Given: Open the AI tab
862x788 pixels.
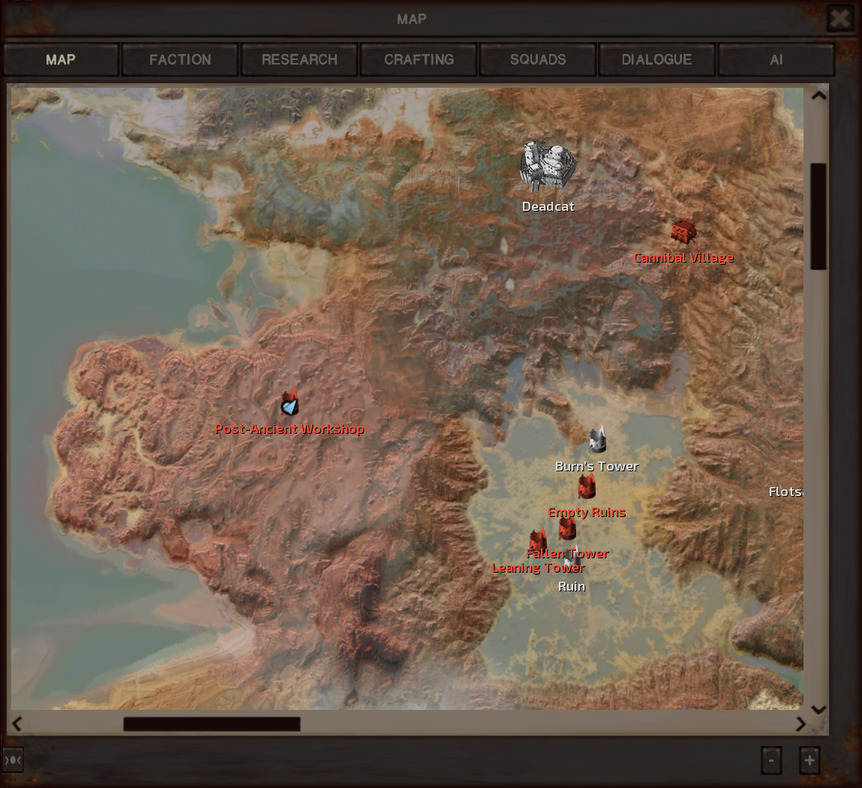Looking at the screenshot, I should [x=776, y=59].
